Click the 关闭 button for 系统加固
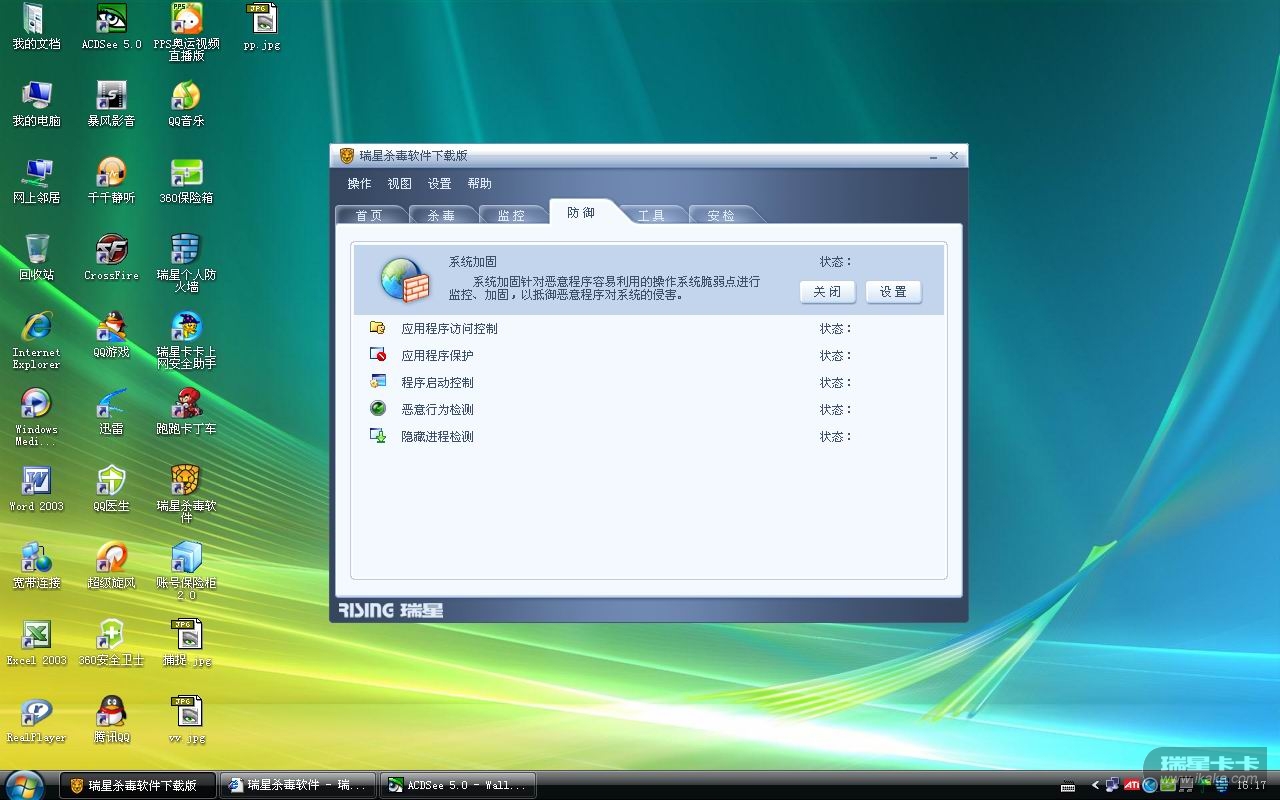This screenshot has width=1280, height=800. (x=827, y=292)
